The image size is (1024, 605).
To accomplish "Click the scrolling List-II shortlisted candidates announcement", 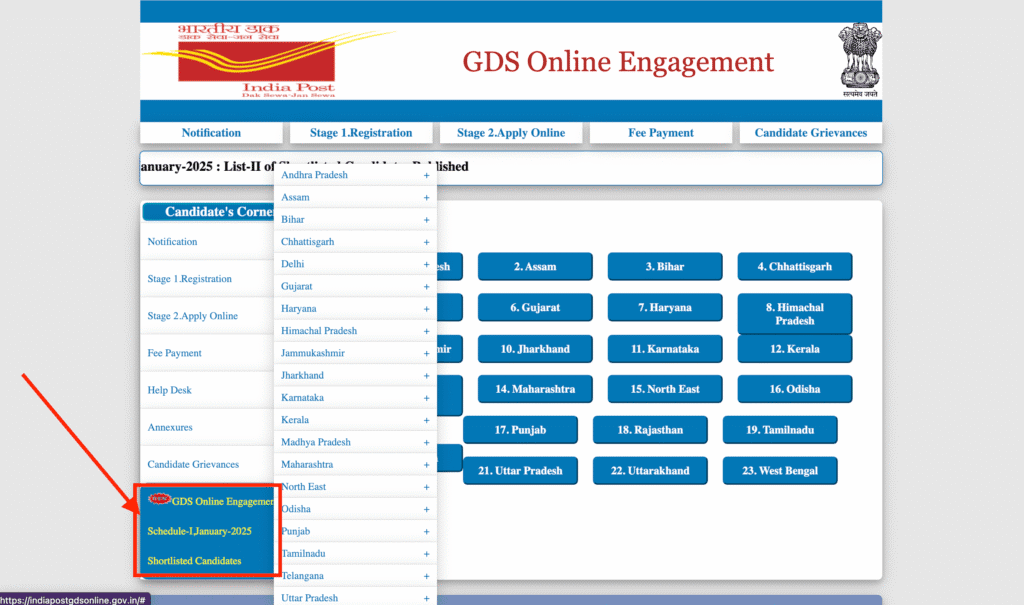I will tap(304, 167).
